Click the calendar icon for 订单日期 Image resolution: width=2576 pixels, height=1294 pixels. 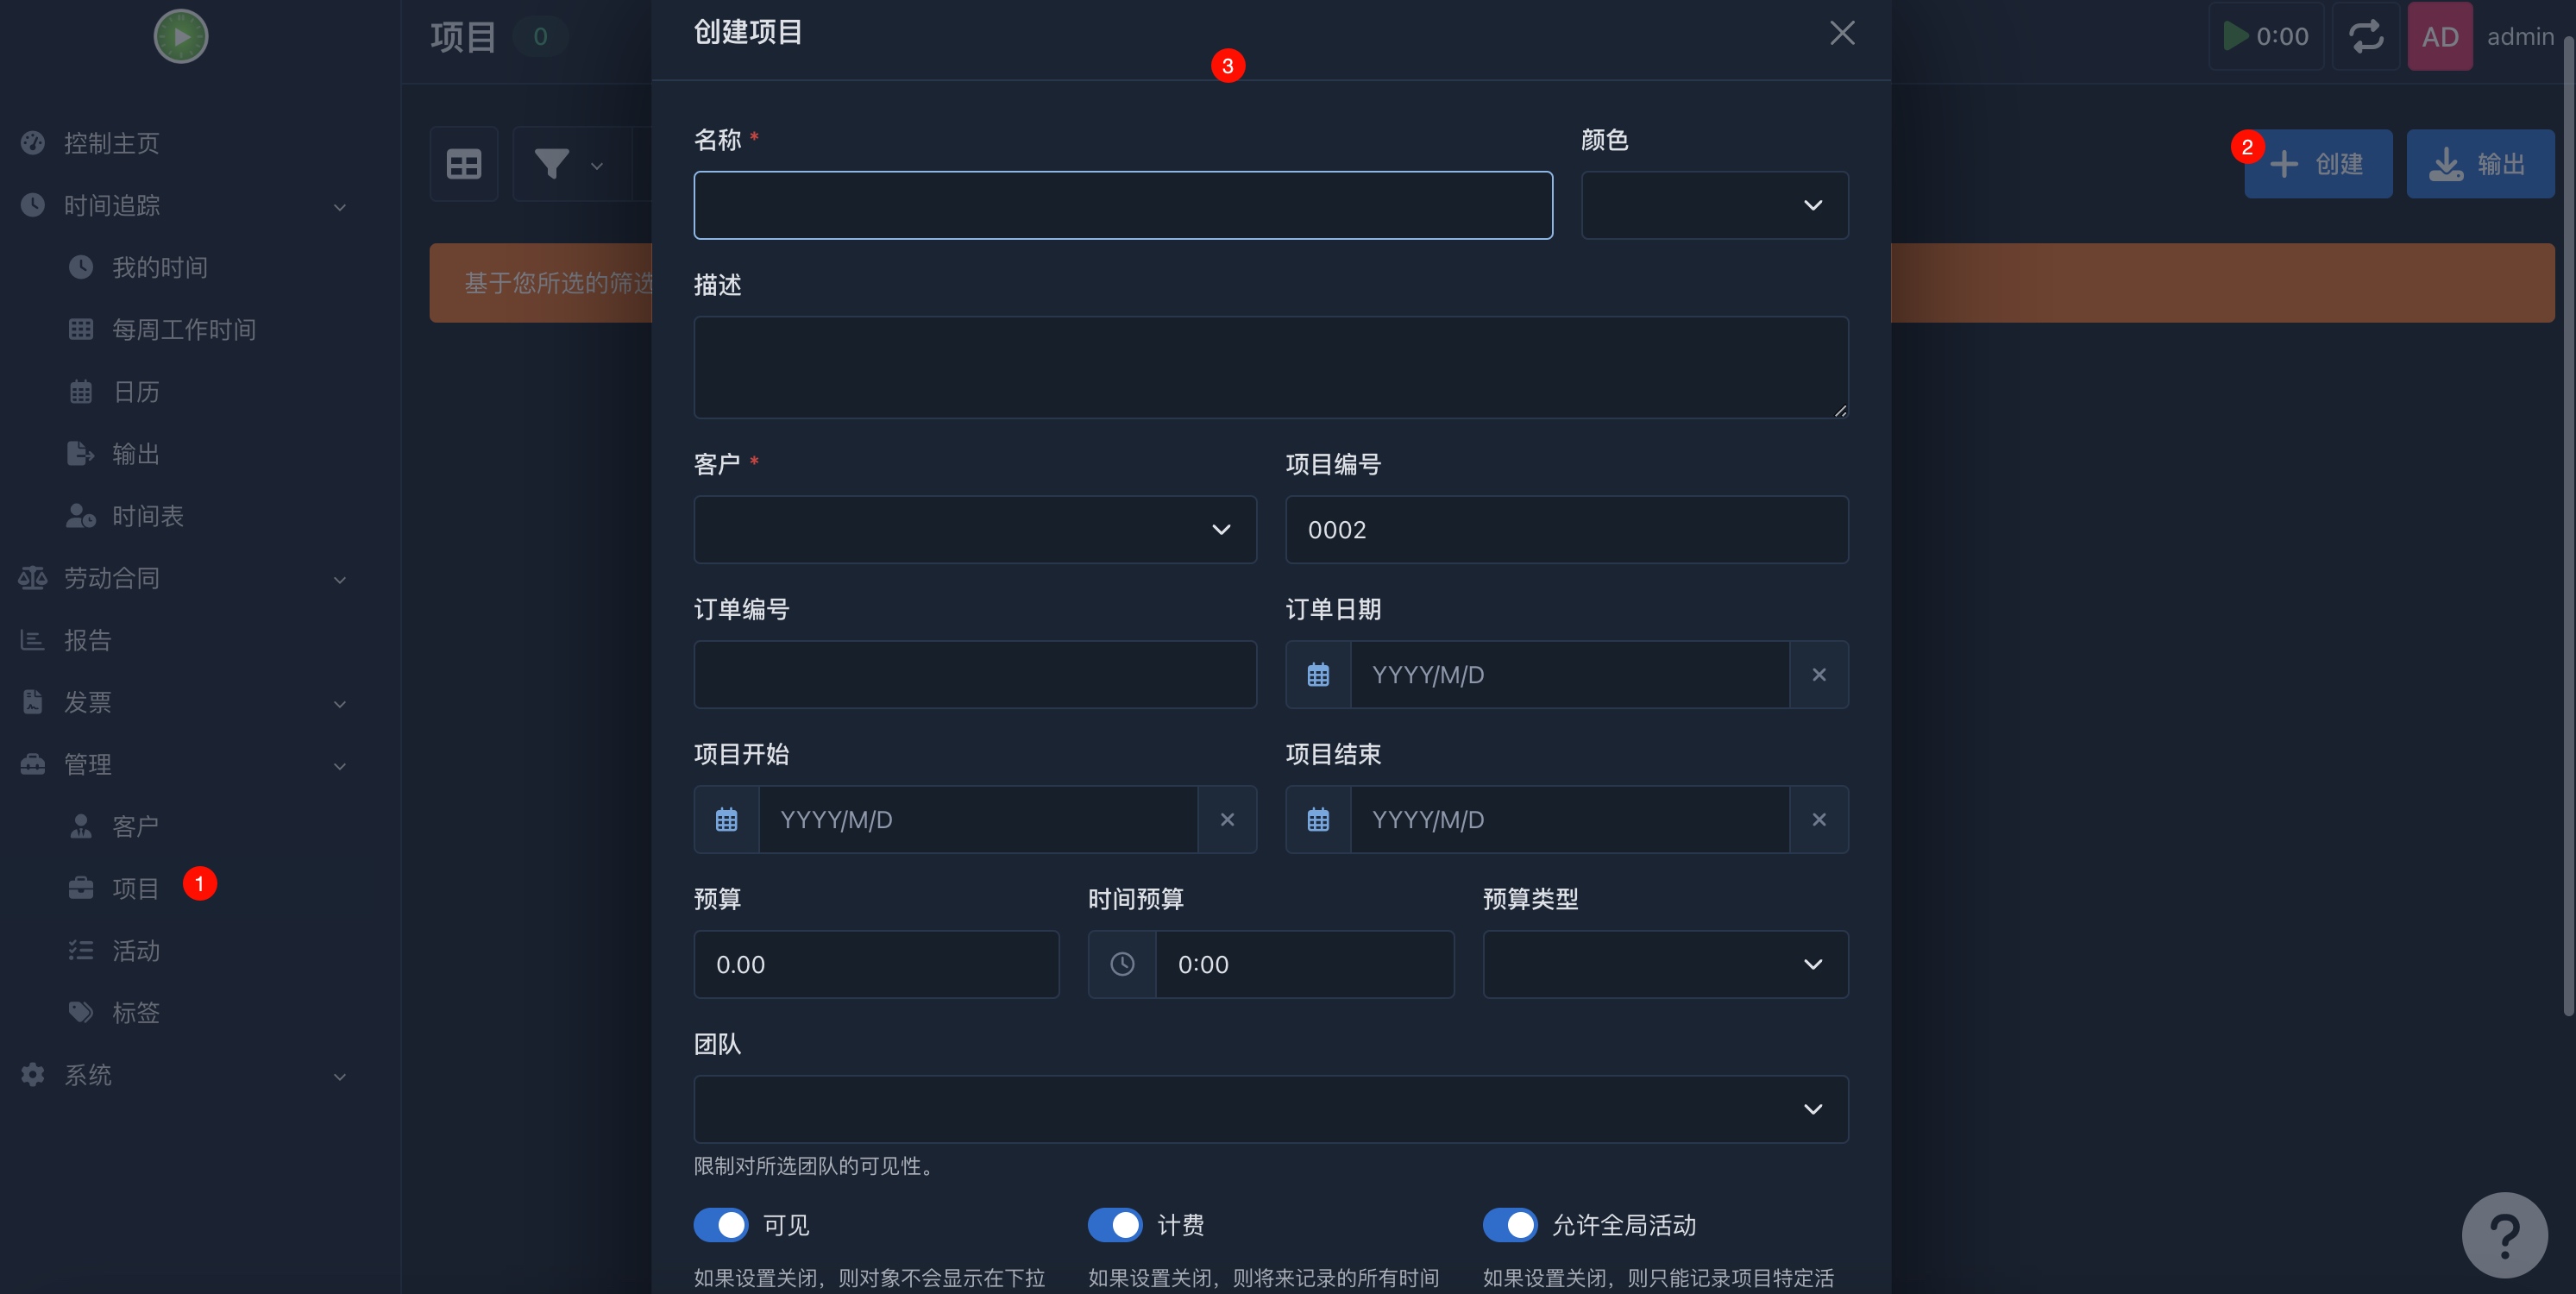pos(1318,675)
